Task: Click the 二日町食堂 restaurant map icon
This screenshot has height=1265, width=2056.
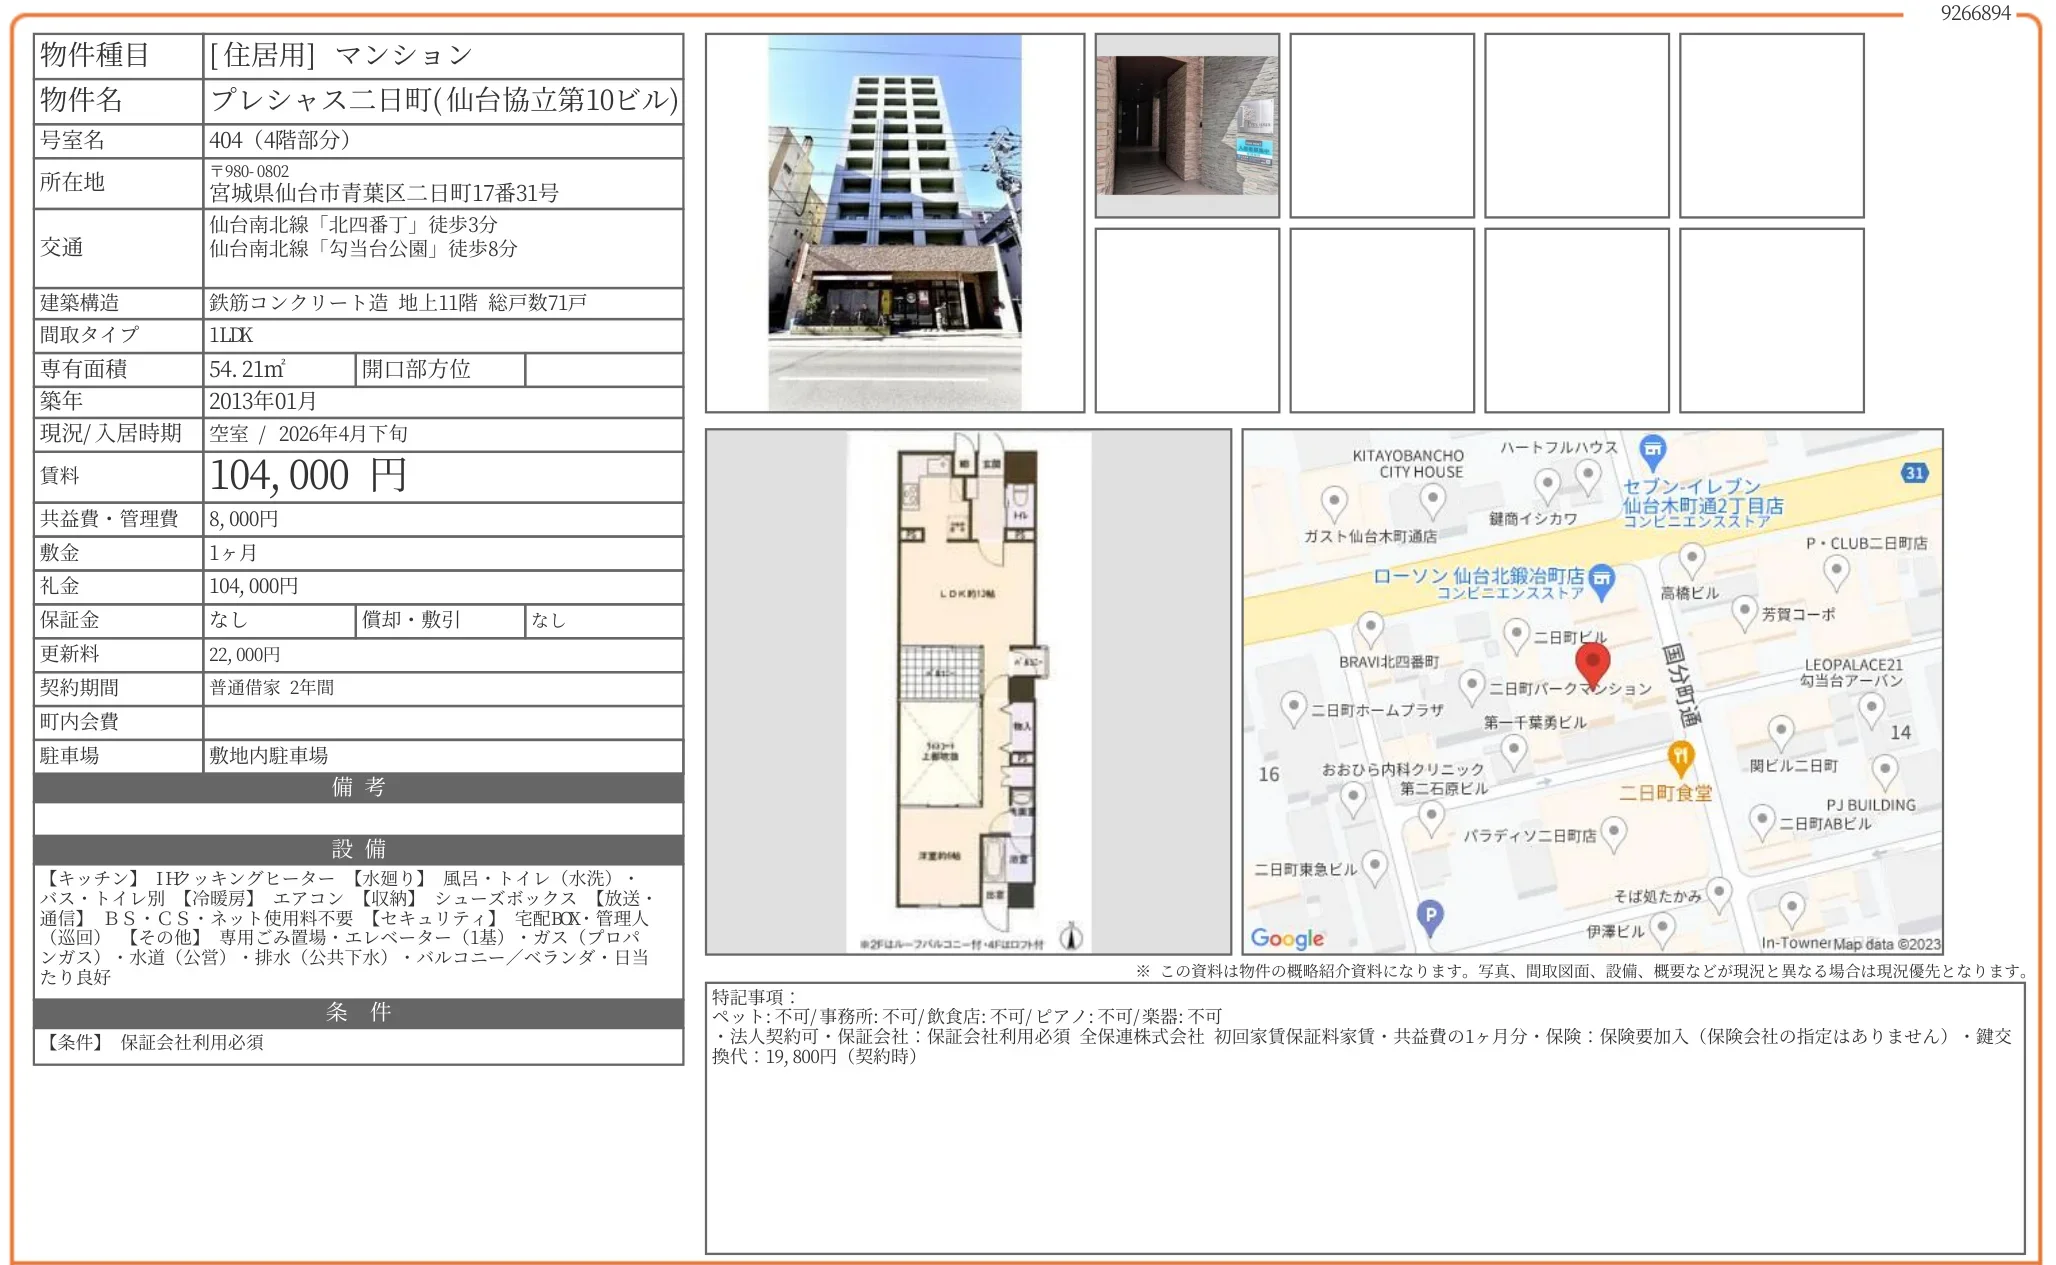Action: (x=1681, y=757)
